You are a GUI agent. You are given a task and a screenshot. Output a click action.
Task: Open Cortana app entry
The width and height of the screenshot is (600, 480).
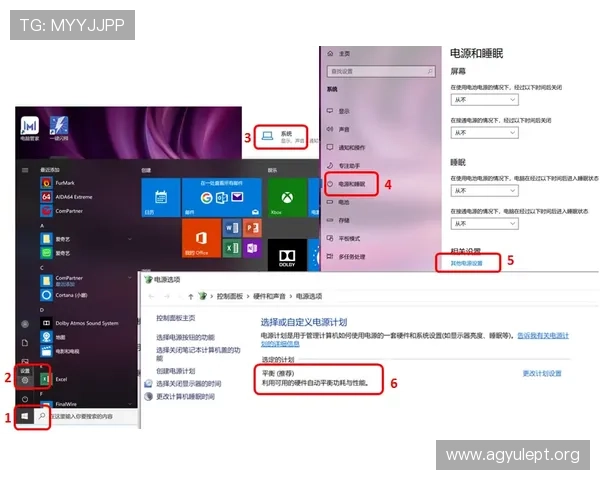coord(64,295)
